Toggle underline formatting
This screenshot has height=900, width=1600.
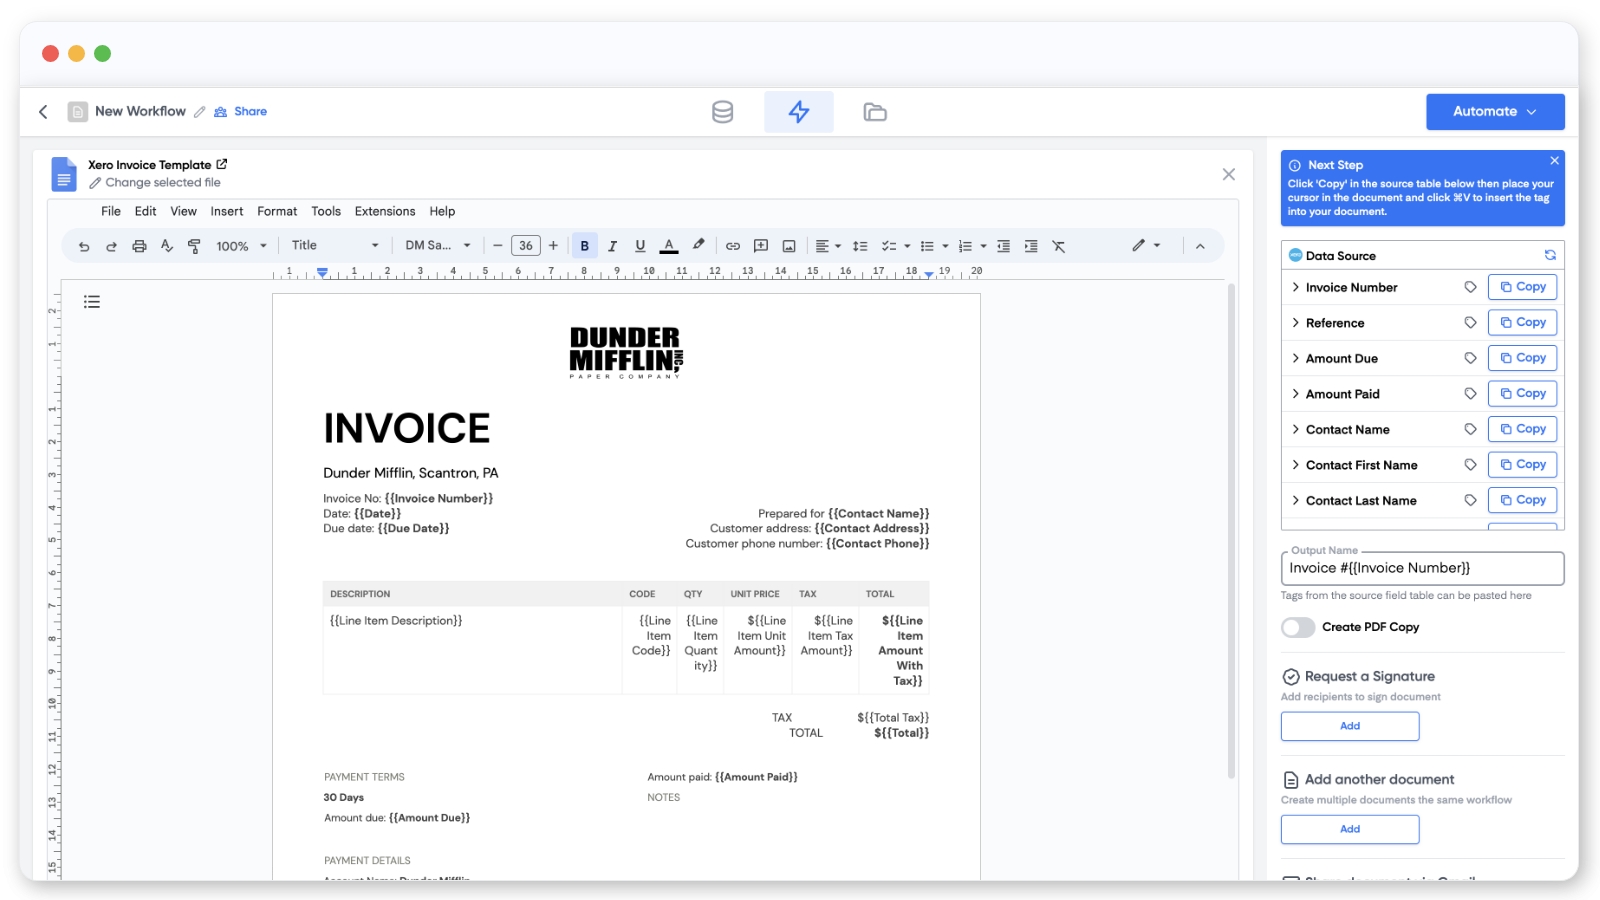(x=640, y=246)
